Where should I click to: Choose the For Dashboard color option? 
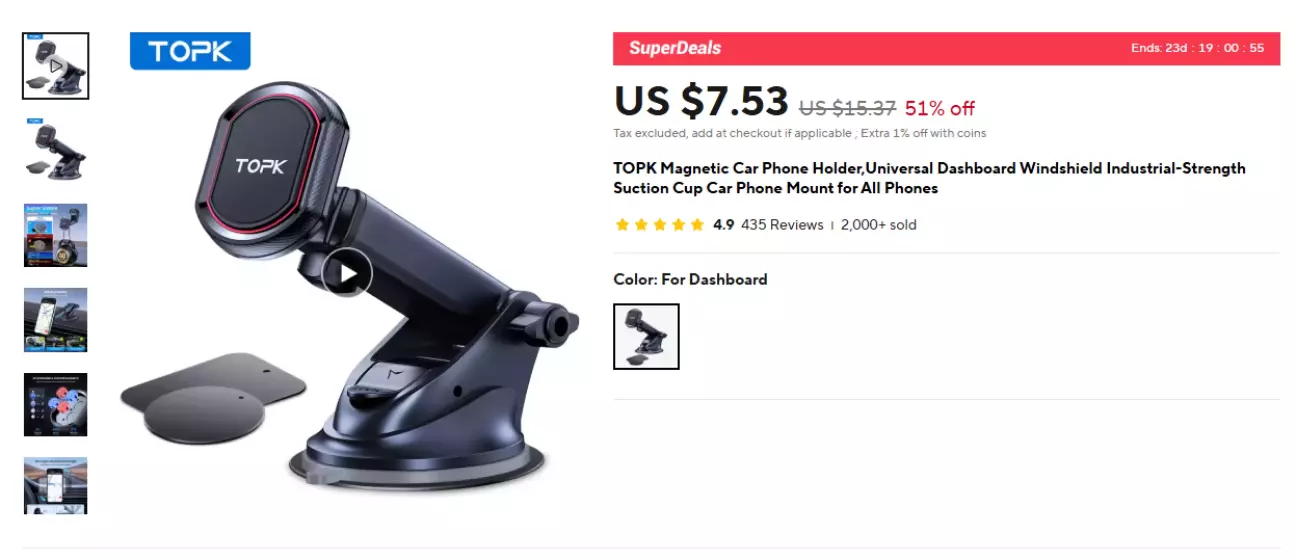tap(646, 337)
